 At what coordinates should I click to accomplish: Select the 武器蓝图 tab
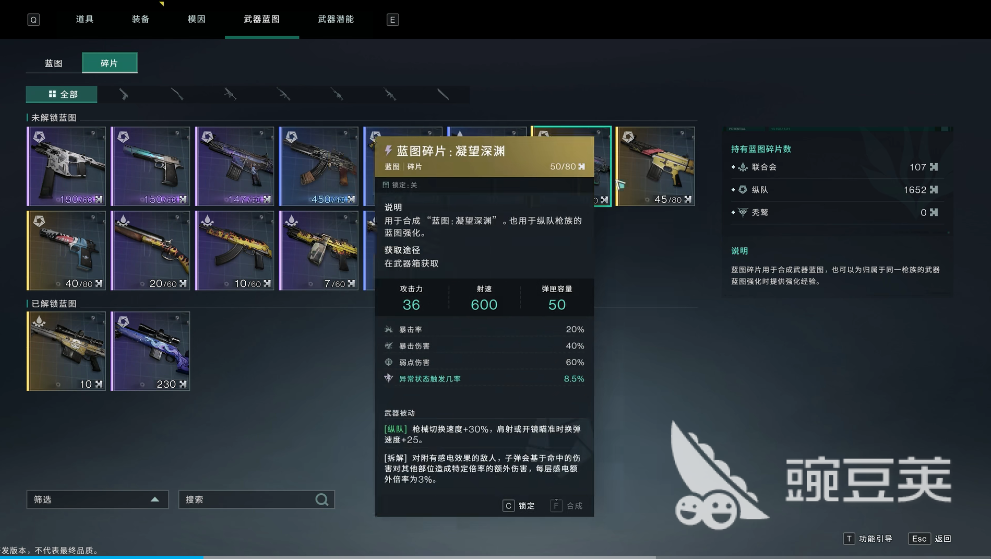click(x=262, y=19)
